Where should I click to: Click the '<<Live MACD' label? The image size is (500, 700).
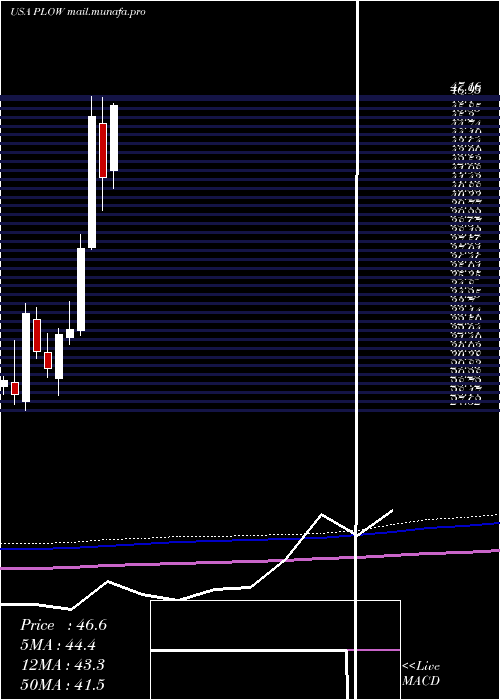pos(421,673)
